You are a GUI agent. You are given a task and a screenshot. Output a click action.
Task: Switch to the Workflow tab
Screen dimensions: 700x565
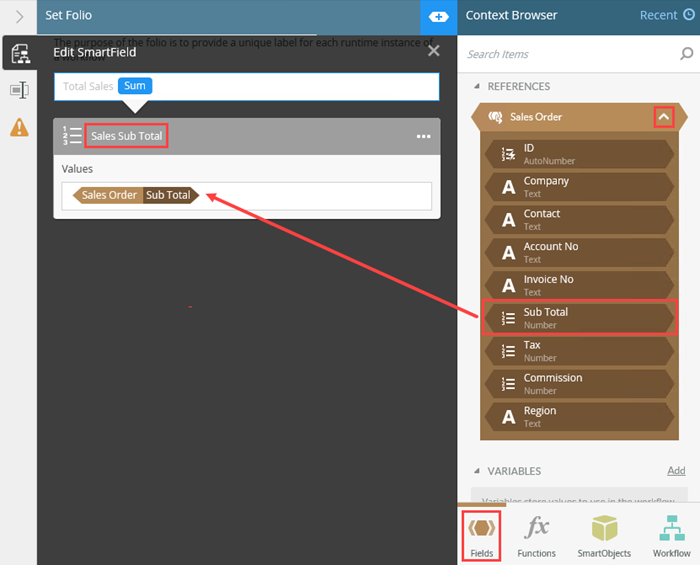[671, 536]
